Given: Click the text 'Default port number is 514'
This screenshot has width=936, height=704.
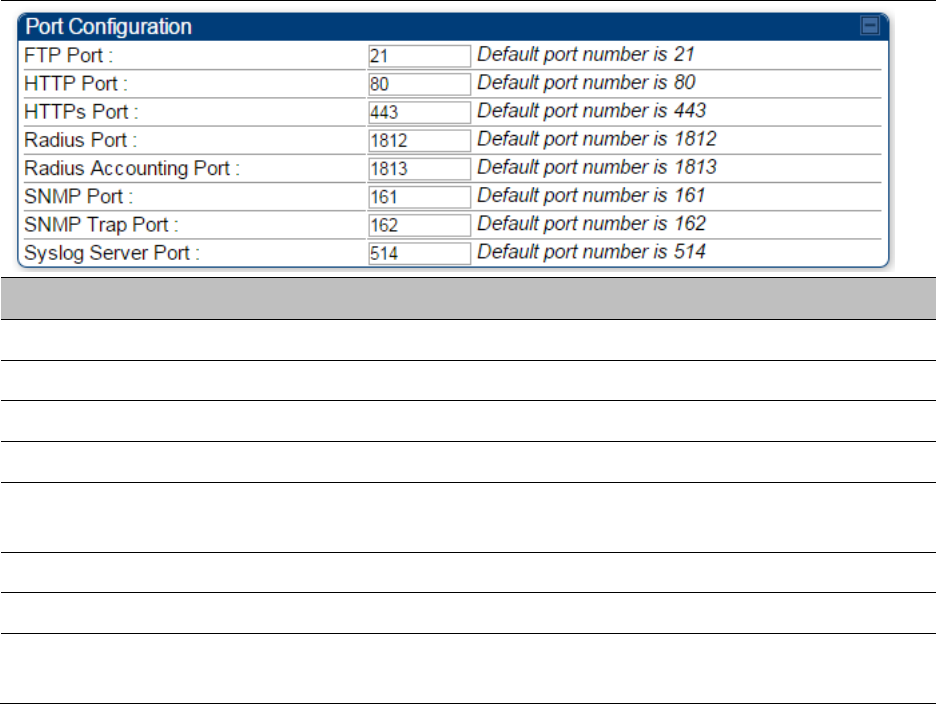Looking at the screenshot, I should (x=591, y=251).
